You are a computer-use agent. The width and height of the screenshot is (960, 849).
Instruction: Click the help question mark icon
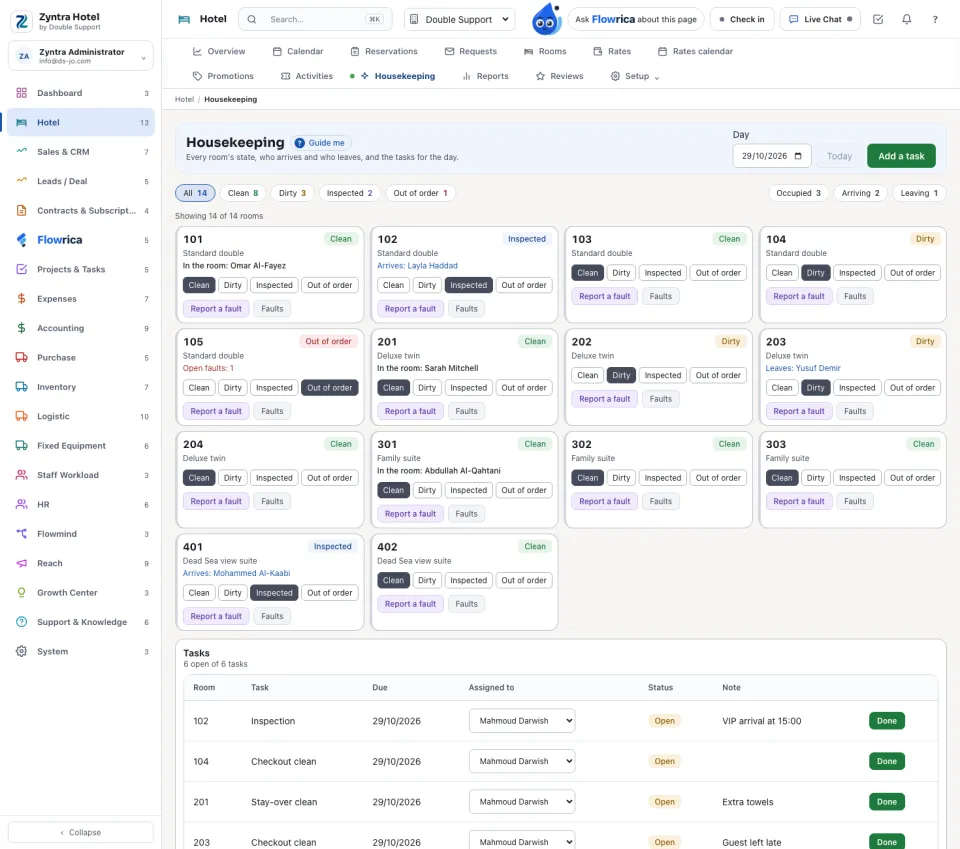click(x=935, y=19)
